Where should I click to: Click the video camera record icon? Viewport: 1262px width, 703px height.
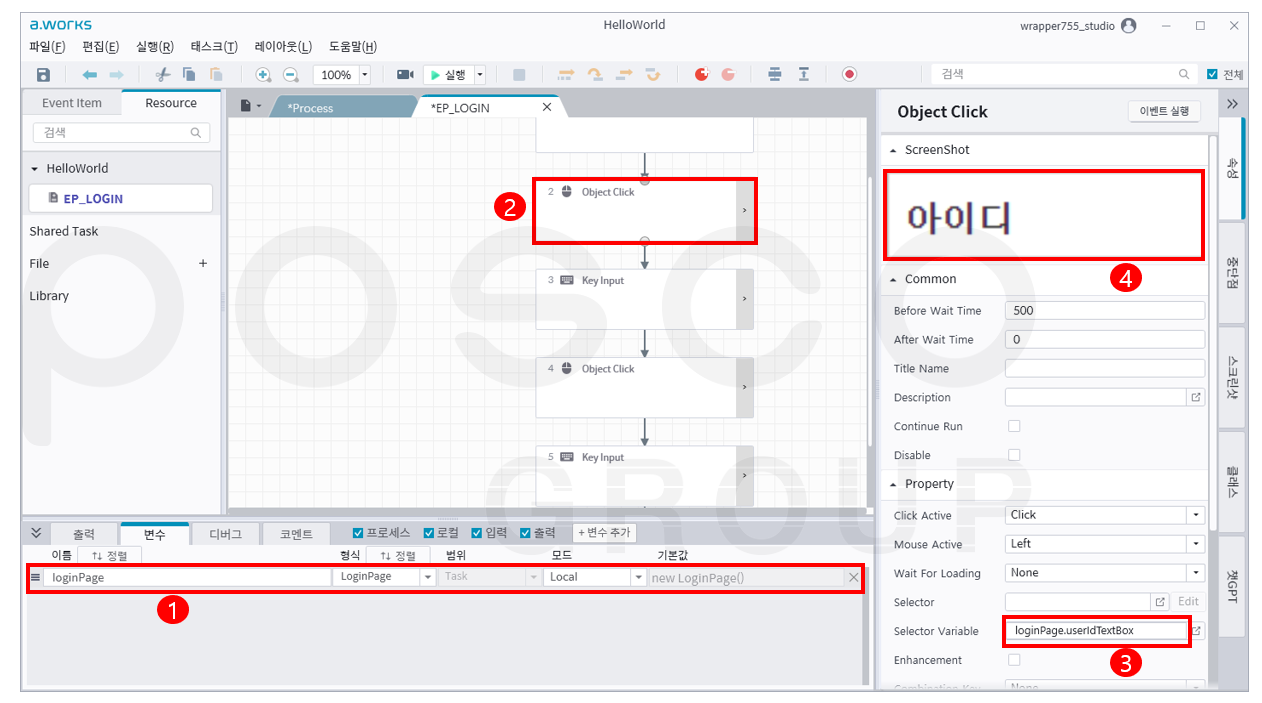pyautogui.click(x=405, y=75)
